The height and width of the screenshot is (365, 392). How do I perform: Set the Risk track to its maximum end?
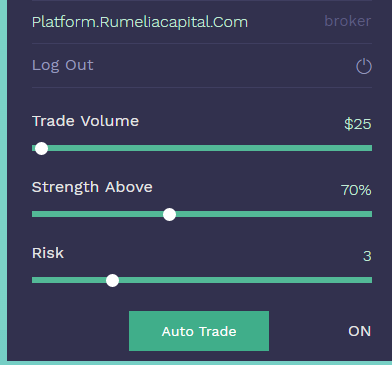click(370, 280)
